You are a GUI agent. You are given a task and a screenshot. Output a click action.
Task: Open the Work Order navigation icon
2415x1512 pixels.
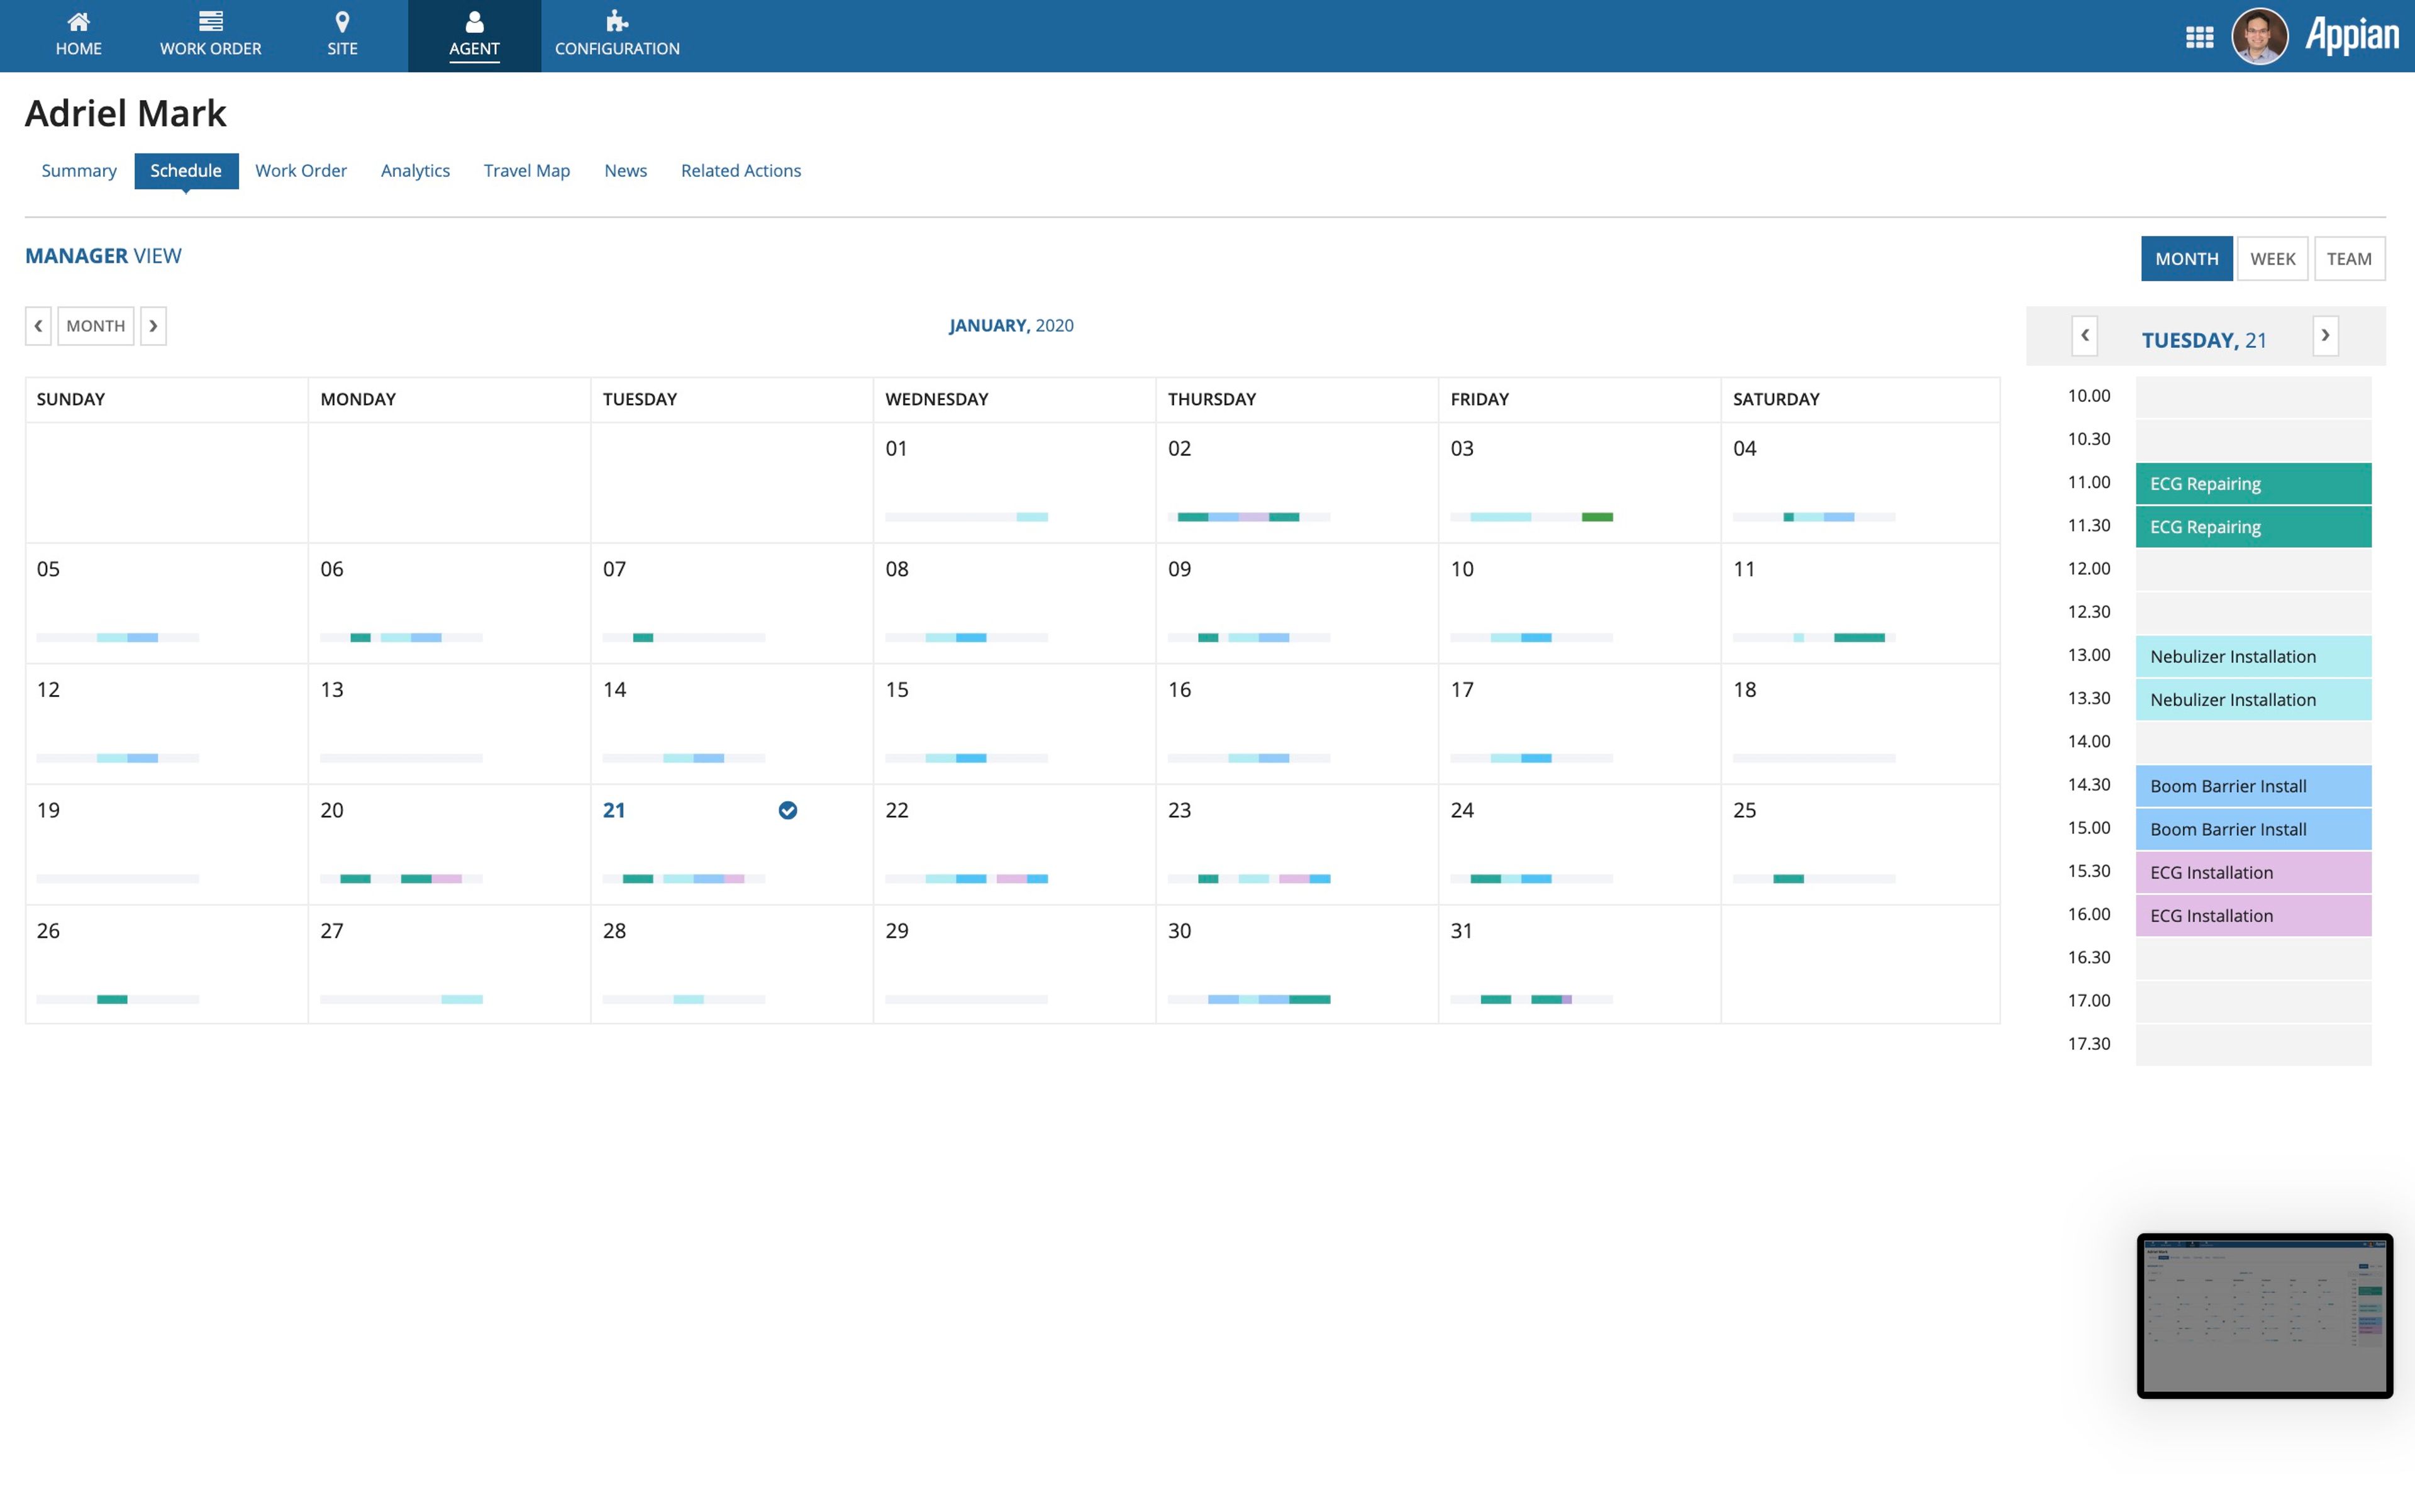(x=210, y=21)
